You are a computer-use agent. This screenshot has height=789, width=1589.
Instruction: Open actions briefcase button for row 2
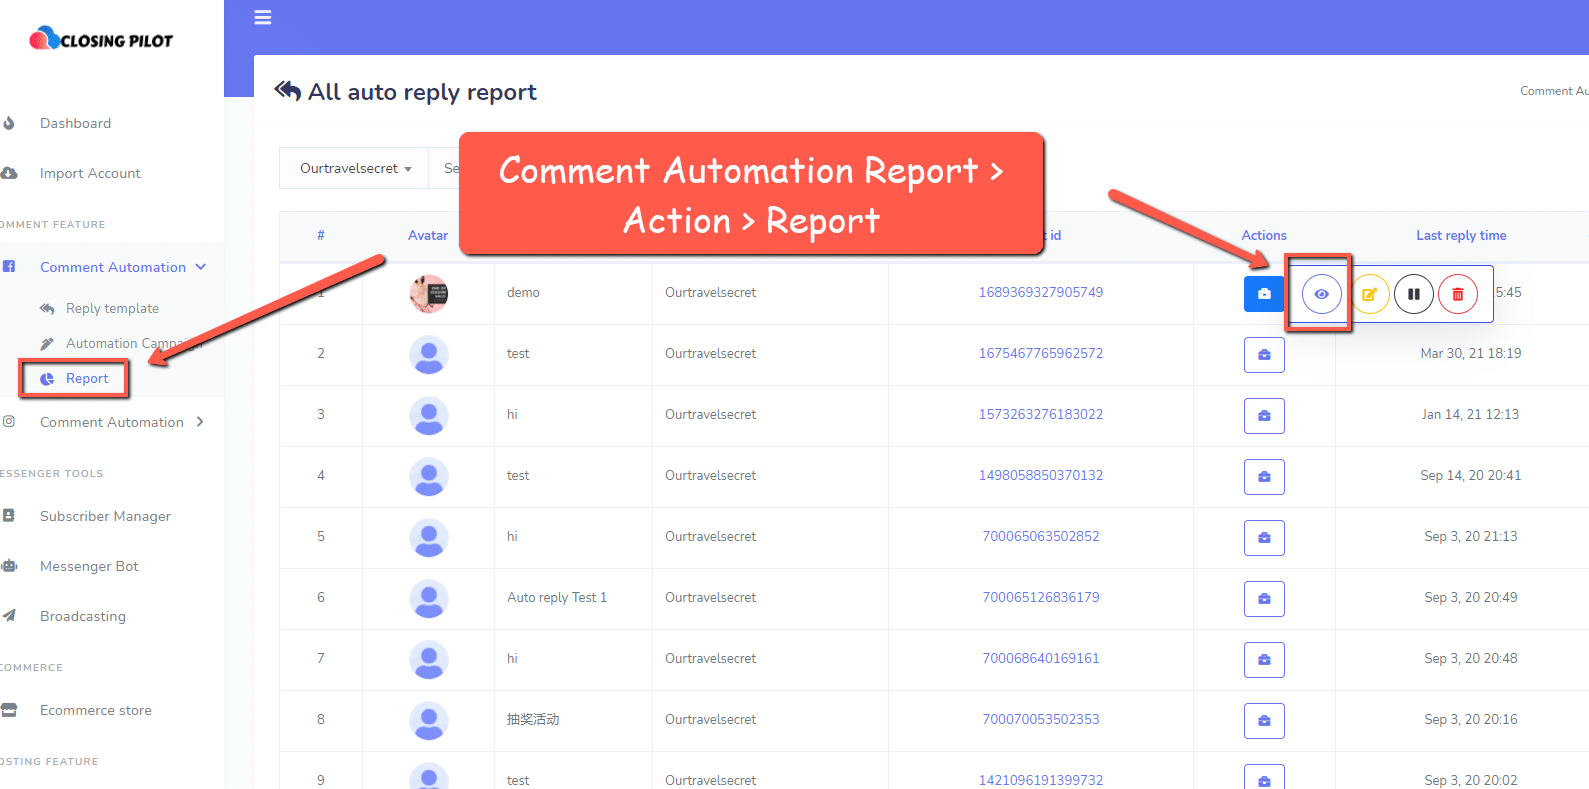coord(1264,355)
